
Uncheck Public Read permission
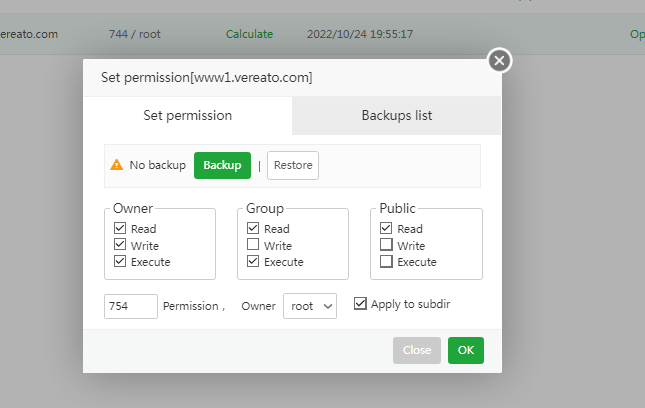point(386,229)
